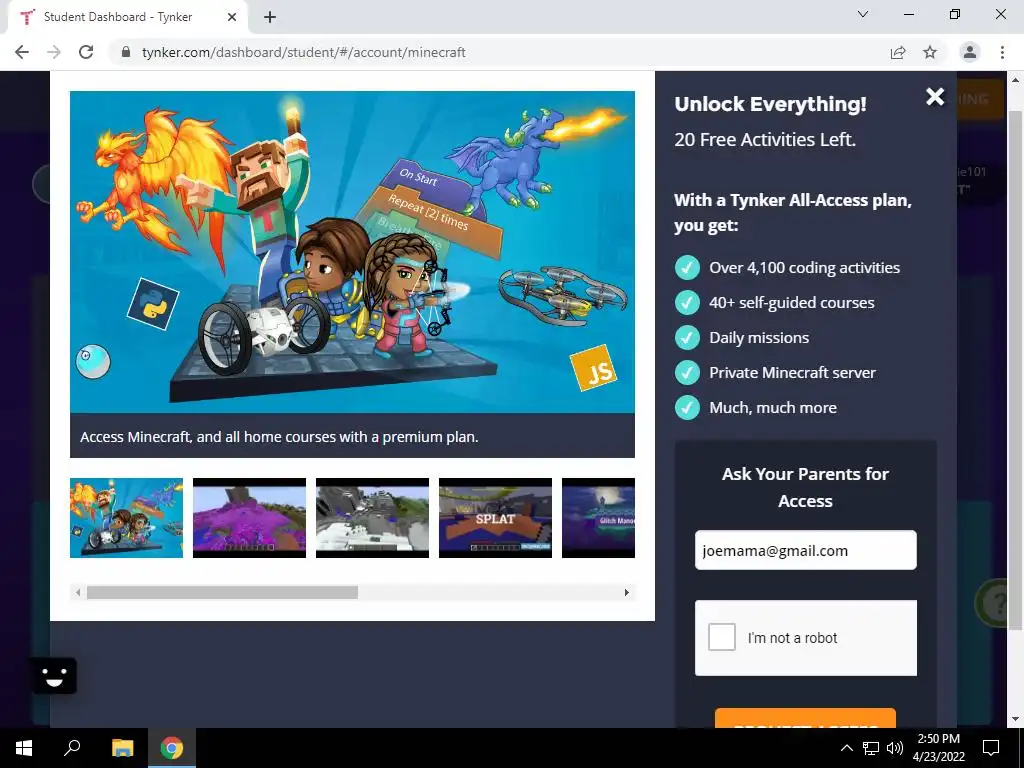Select the Glitch Manor thumbnail

[598, 518]
